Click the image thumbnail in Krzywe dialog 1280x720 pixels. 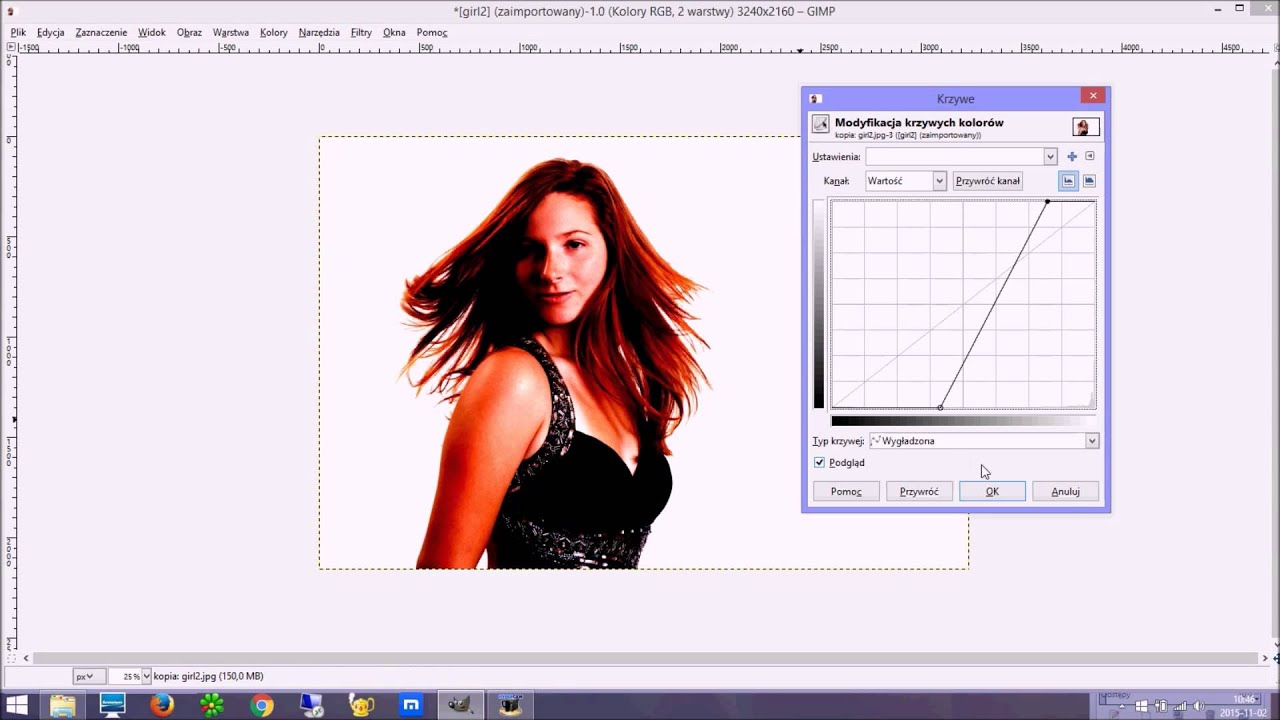point(1085,127)
